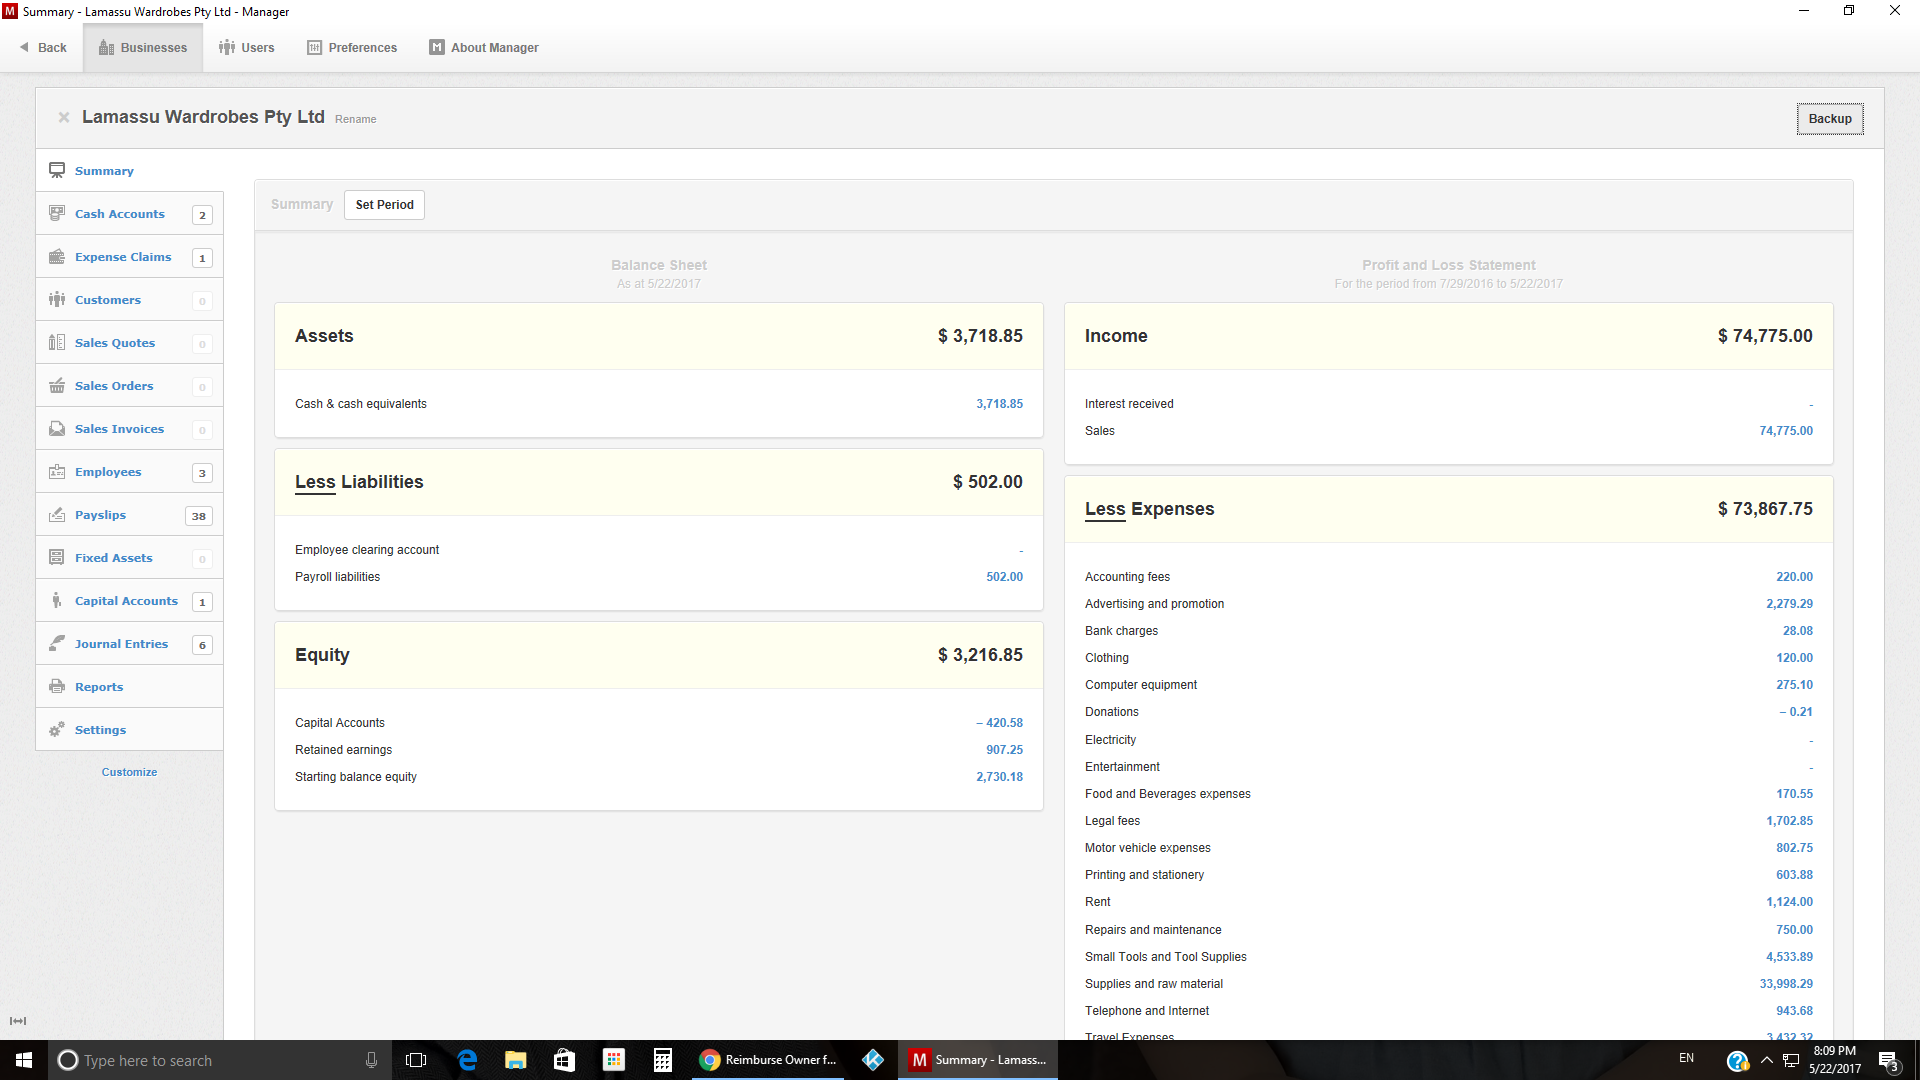
Task: Click Sales income amount 74,775.00
Action: [x=1786, y=431]
